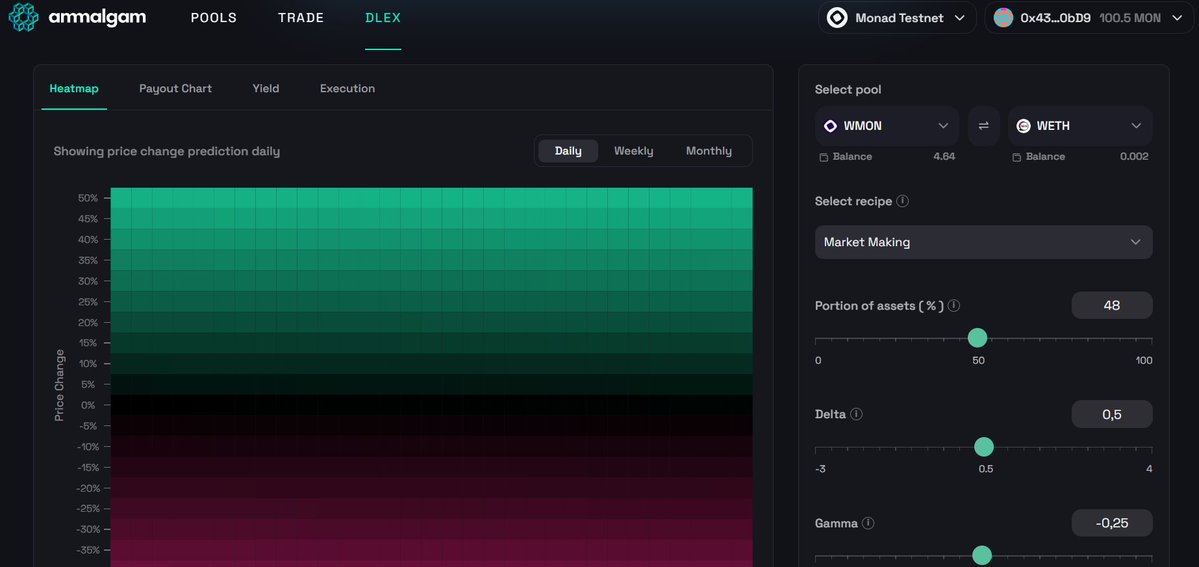1199x567 pixels.
Task: Click the WETH balance value 0.002
Action: coord(1134,157)
